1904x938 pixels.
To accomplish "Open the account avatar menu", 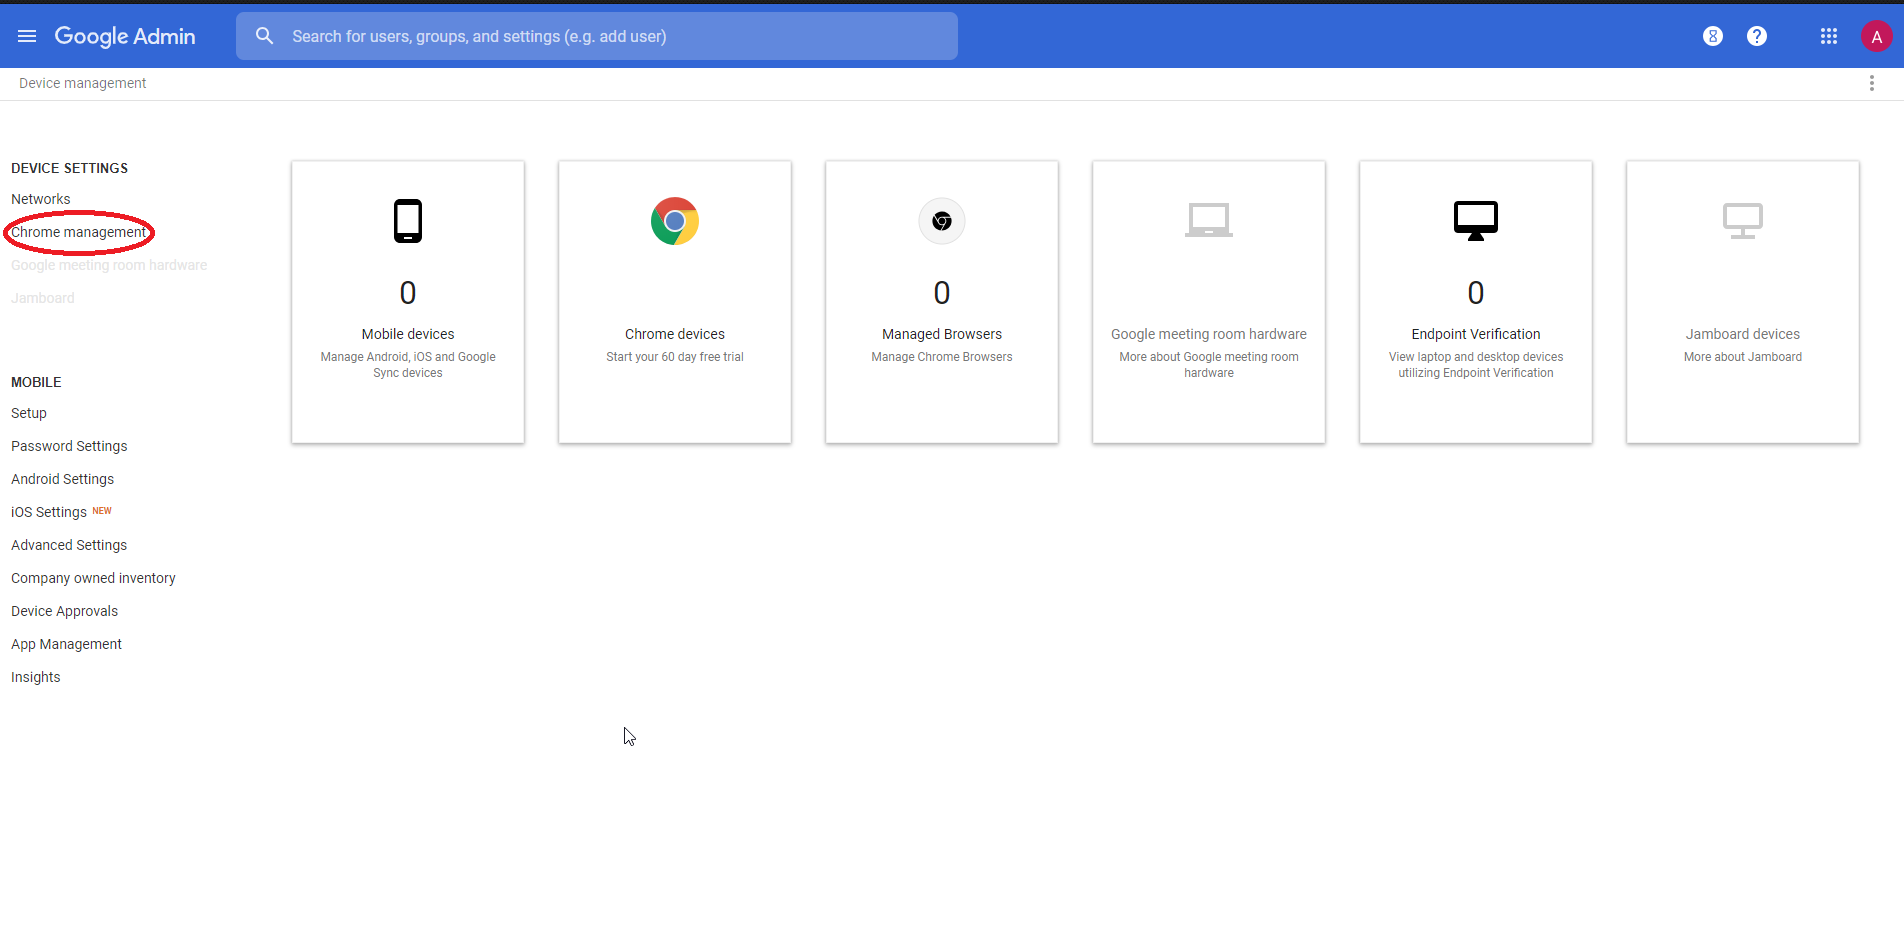I will tap(1876, 36).
